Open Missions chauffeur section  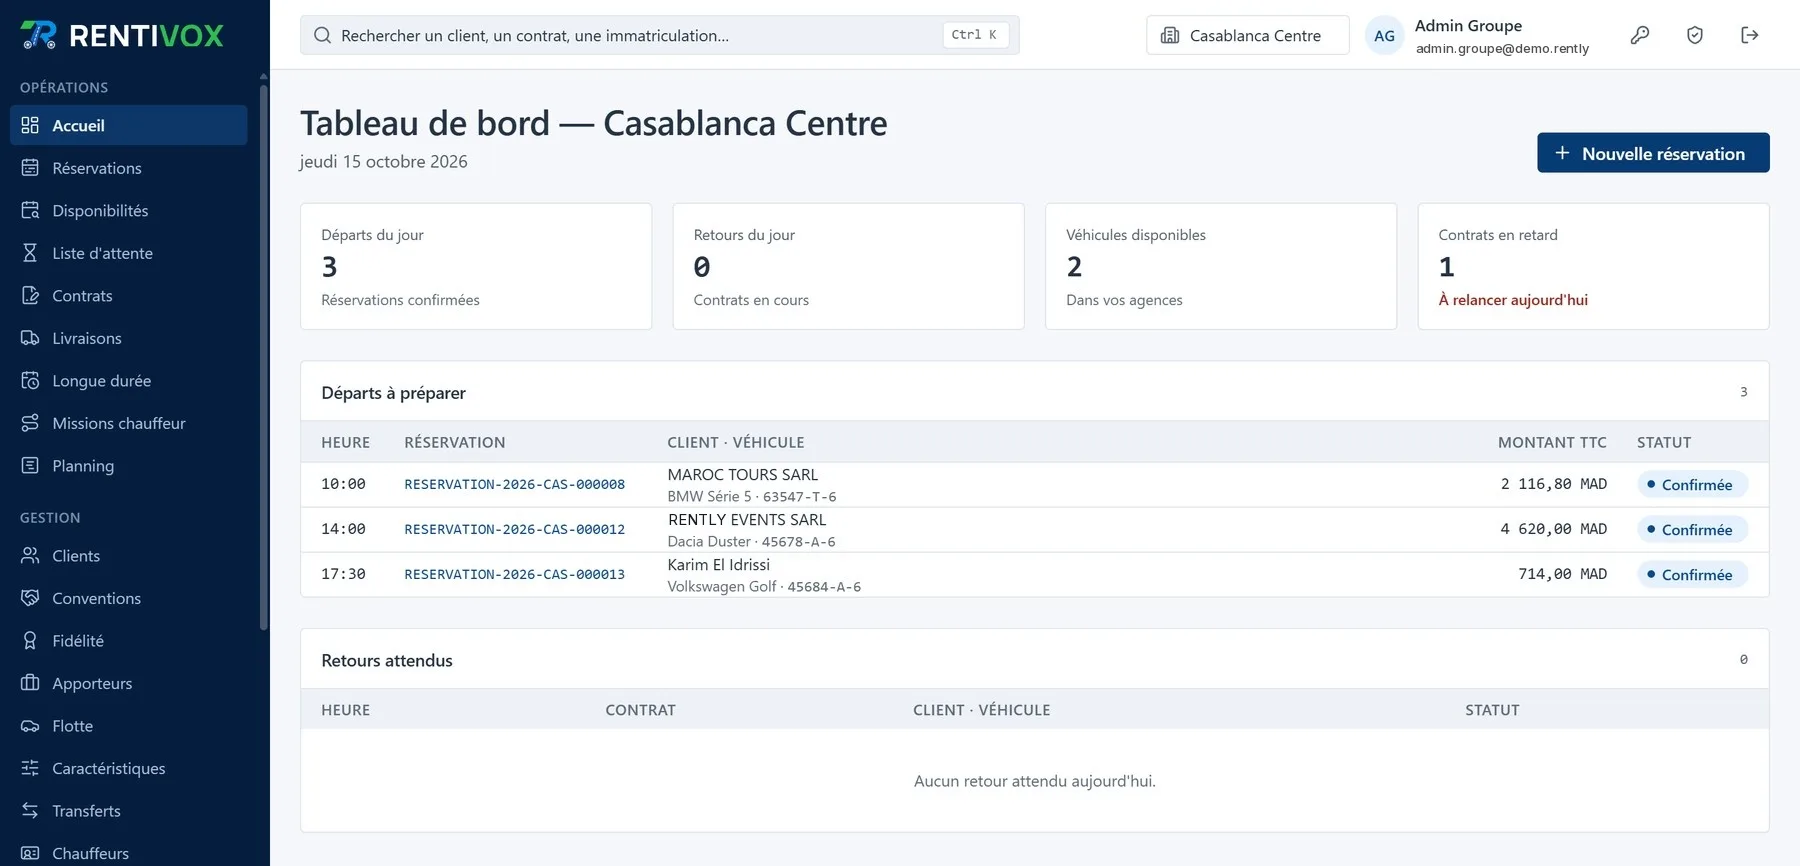128,423
